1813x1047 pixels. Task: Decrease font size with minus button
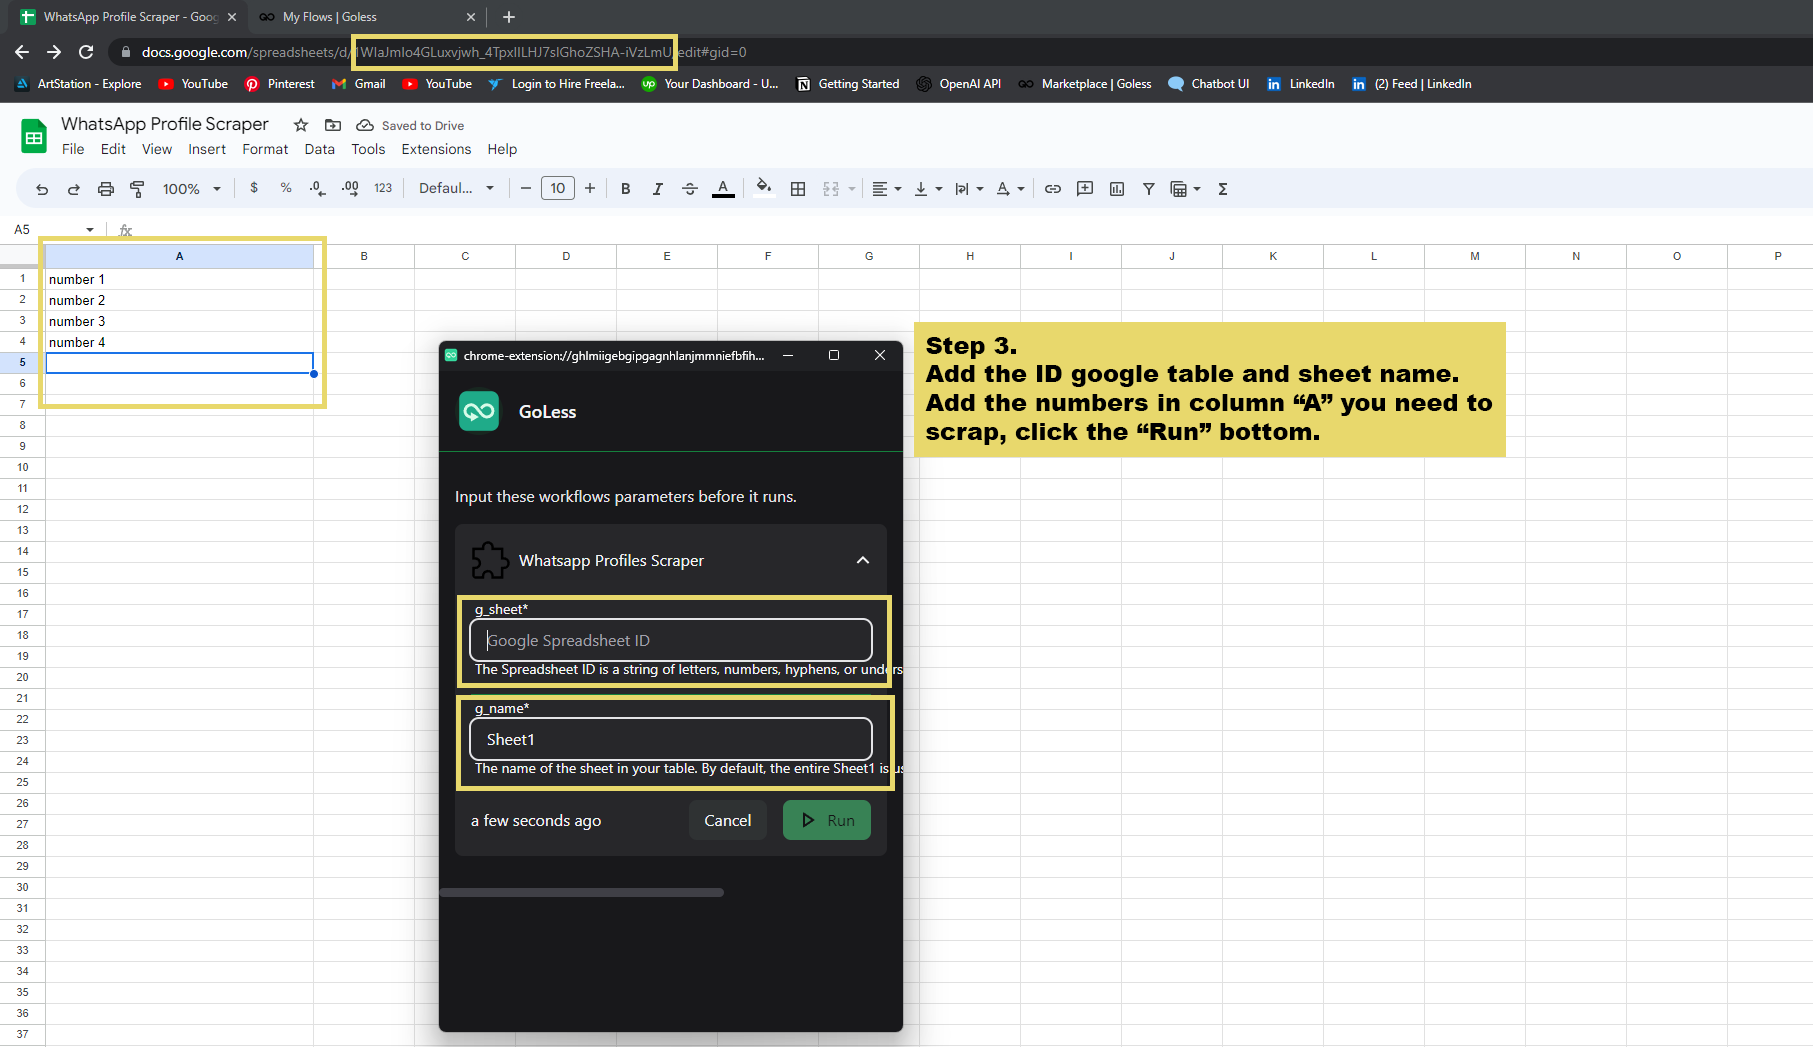(526, 188)
